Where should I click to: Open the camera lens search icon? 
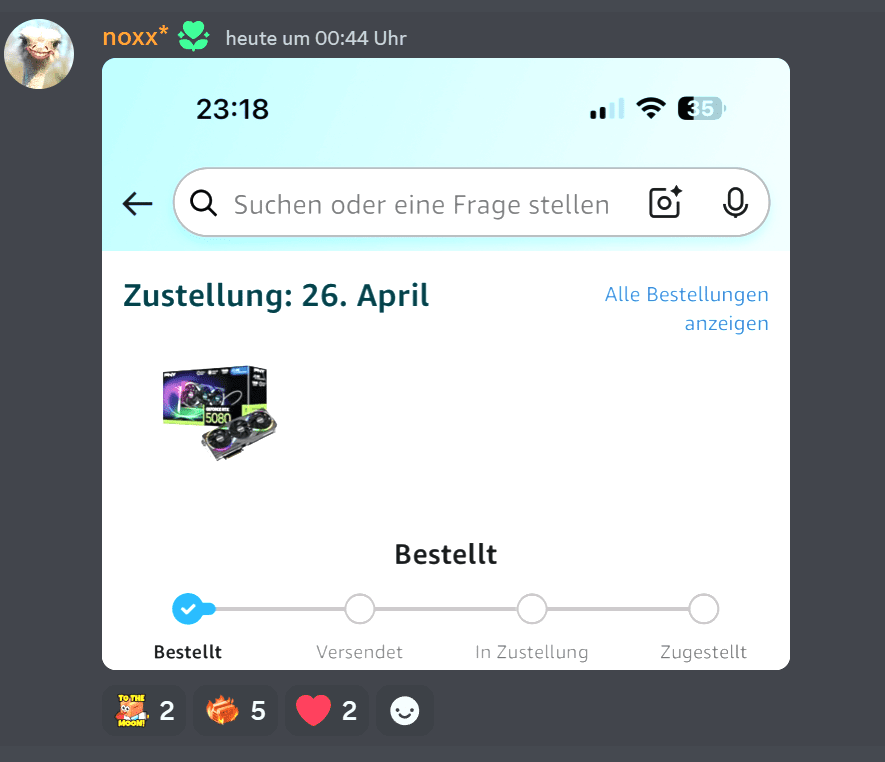pyautogui.click(x=666, y=202)
